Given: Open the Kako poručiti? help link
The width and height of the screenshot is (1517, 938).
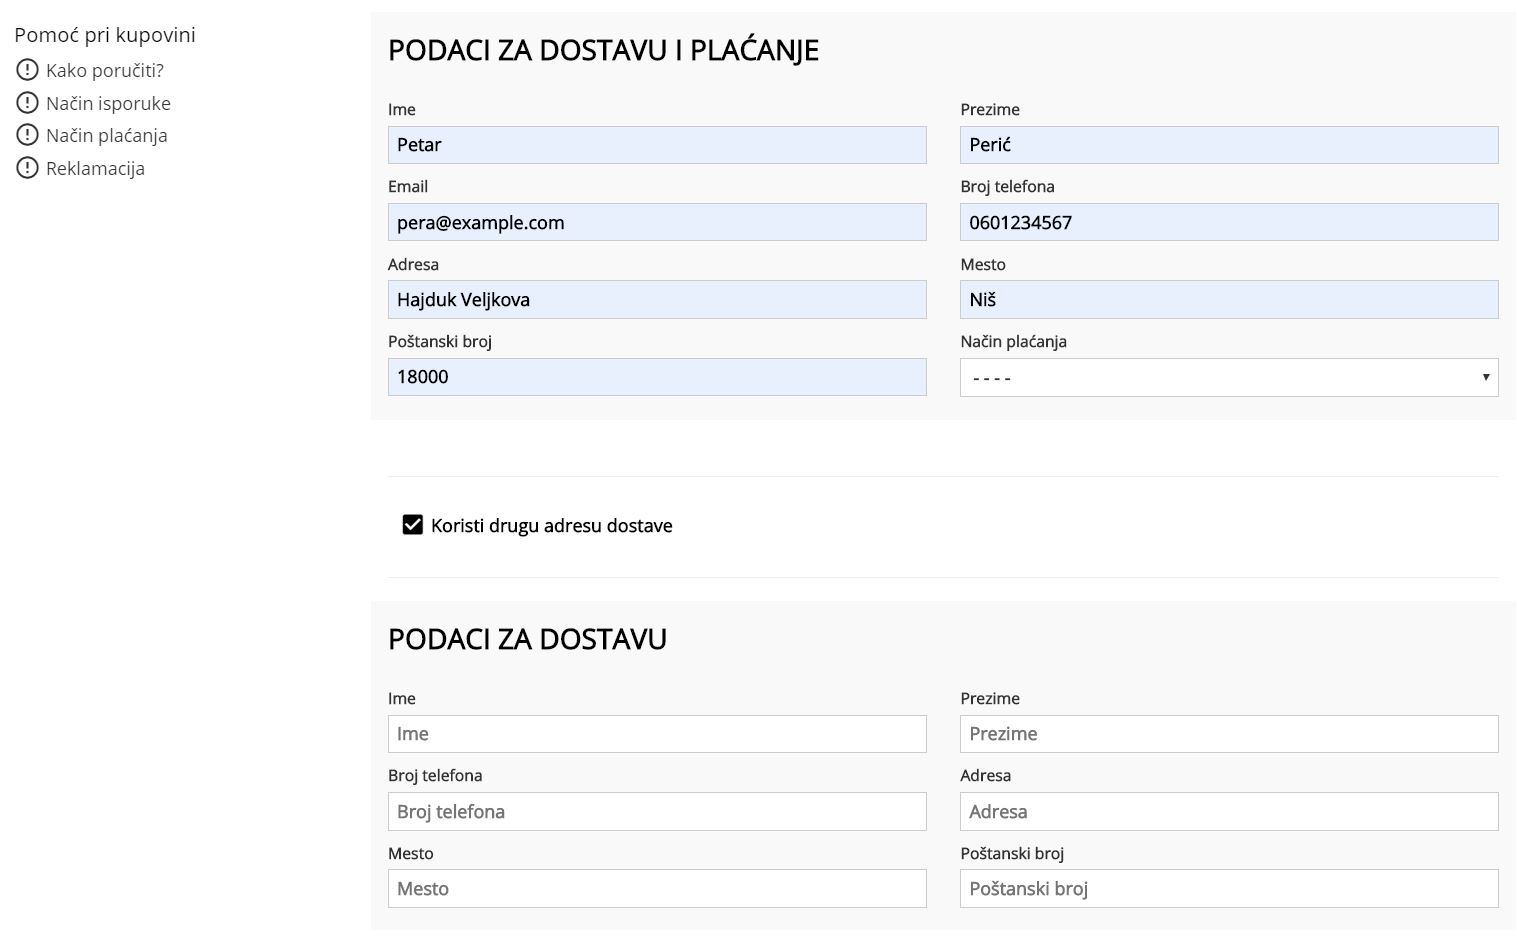Looking at the screenshot, I should tap(104, 70).
